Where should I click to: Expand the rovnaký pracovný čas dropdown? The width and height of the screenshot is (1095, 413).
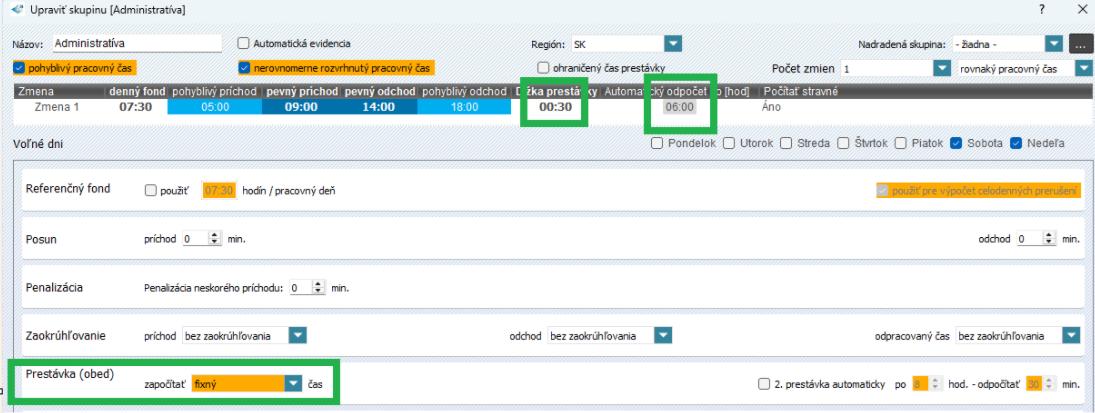coord(1085,69)
